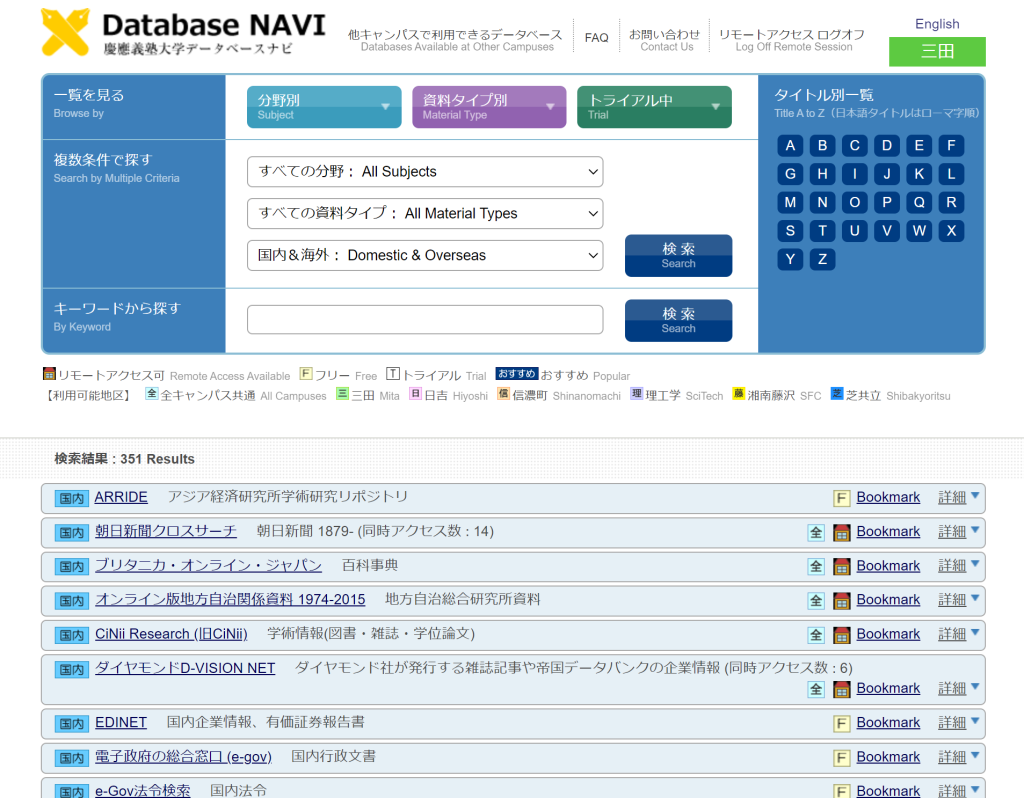The width and height of the screenshot is (1024, 798).
Task: Open letter O title list
Action: click(854, 202)
